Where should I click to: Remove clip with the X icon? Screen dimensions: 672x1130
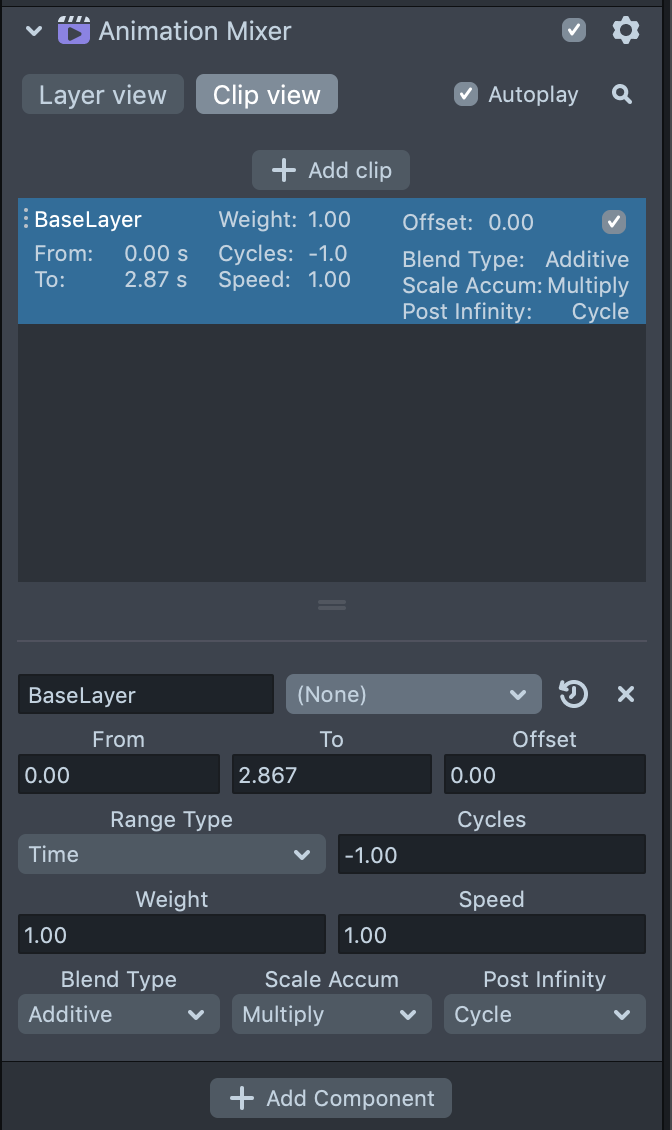point(626,694)
